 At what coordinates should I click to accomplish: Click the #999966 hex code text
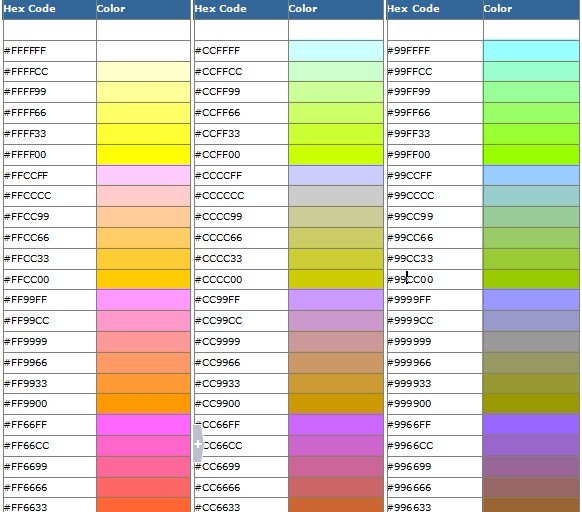(409, 363)
